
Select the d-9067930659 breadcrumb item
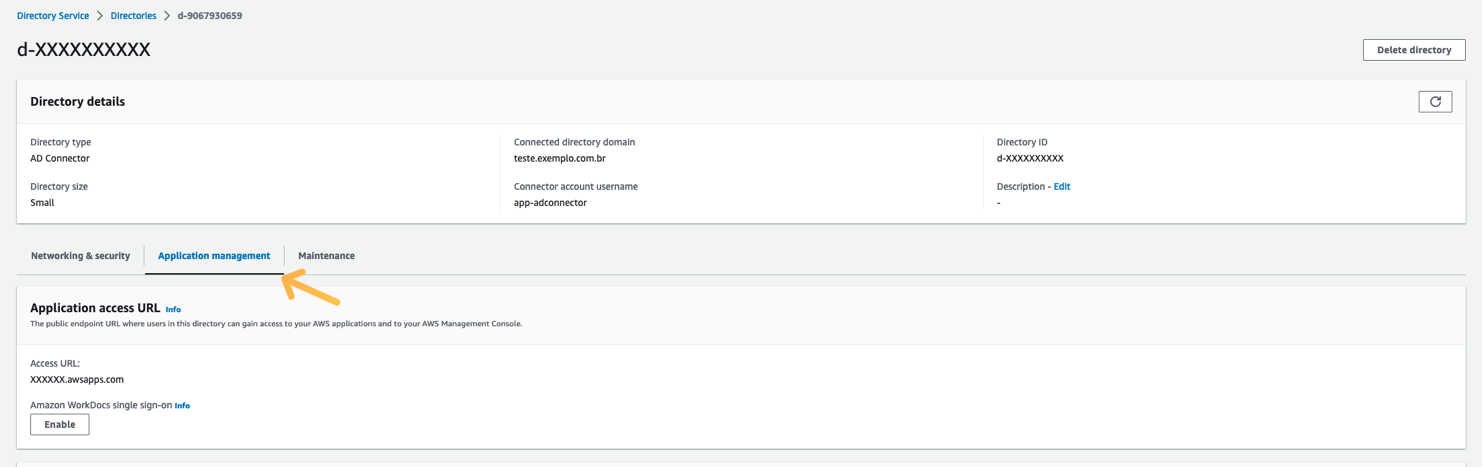210,16
